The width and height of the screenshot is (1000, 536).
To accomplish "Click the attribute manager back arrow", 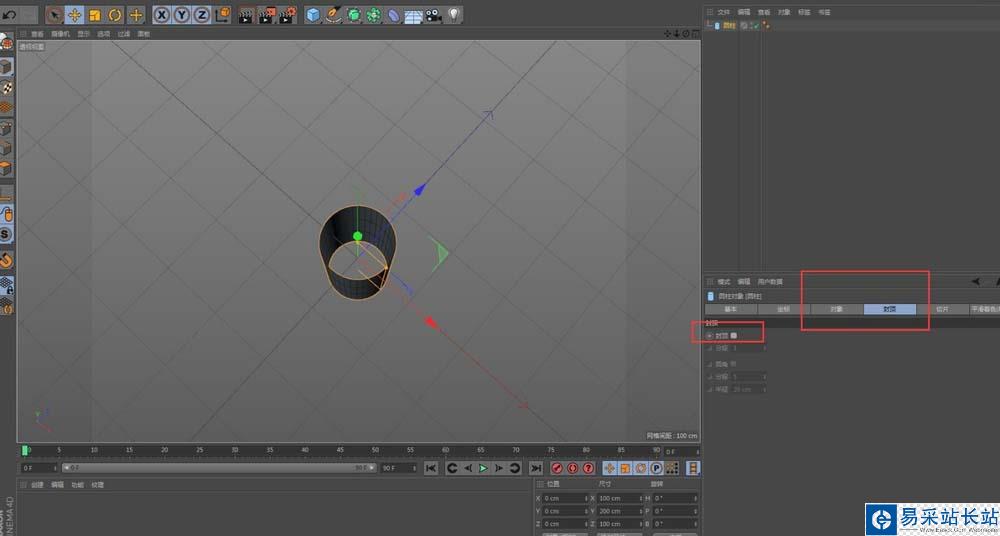I will 975,281.
